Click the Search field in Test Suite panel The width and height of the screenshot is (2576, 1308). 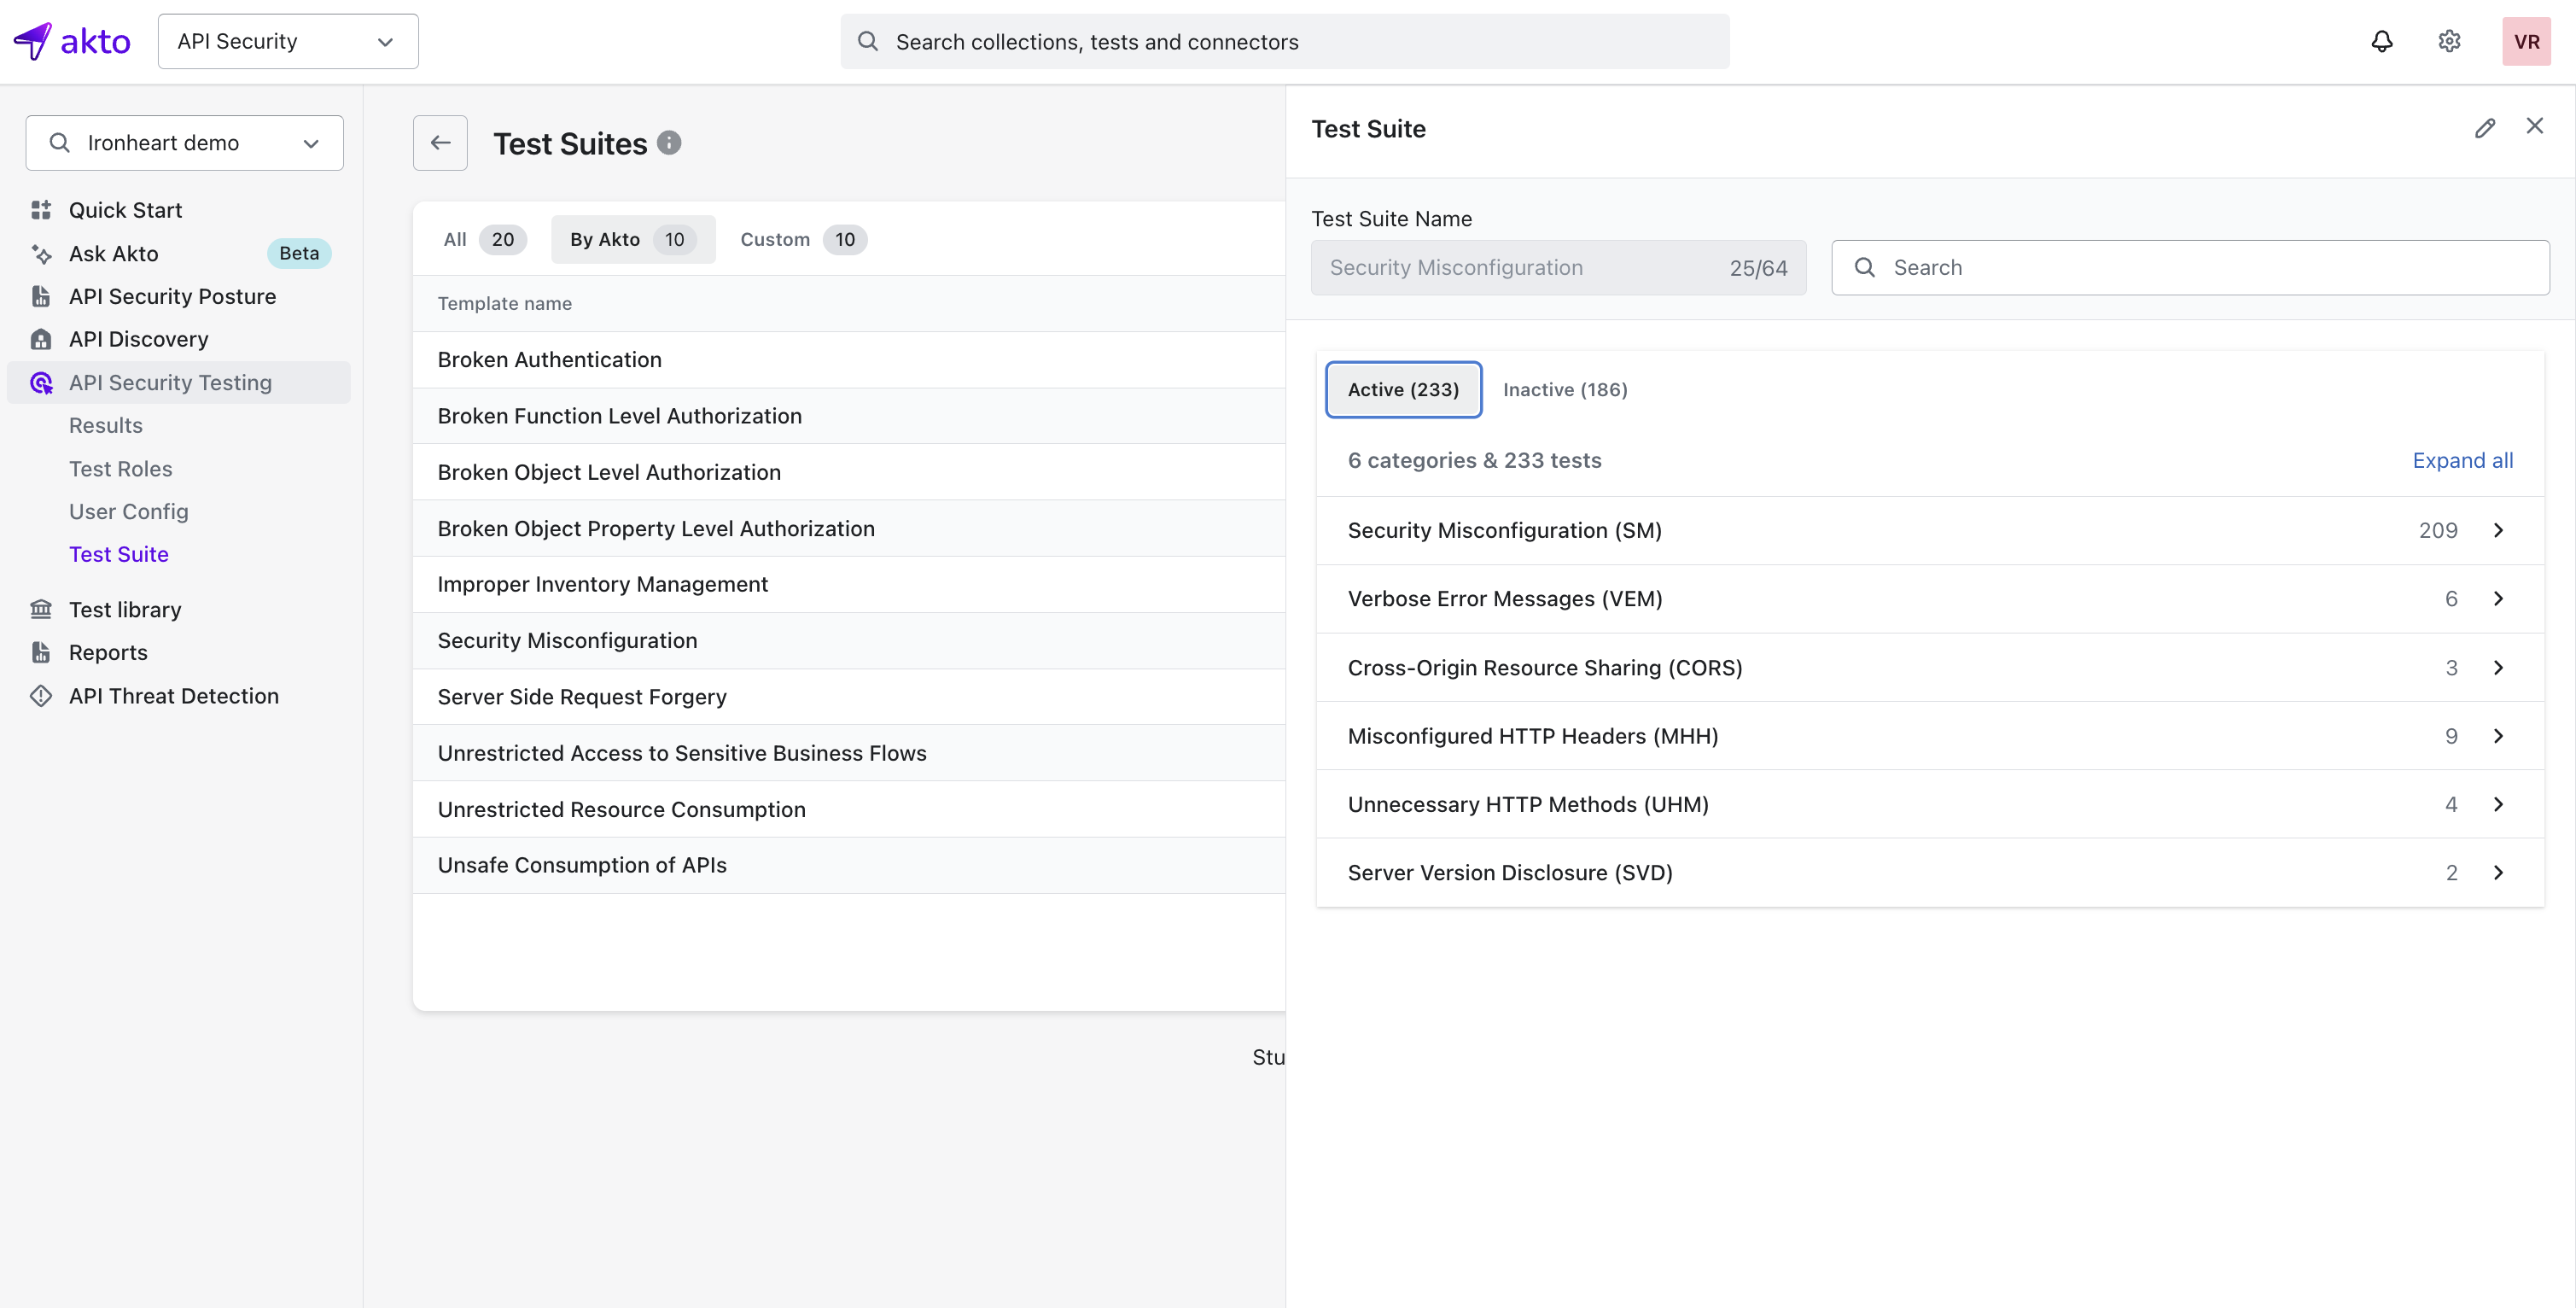tap(2190, 268)
